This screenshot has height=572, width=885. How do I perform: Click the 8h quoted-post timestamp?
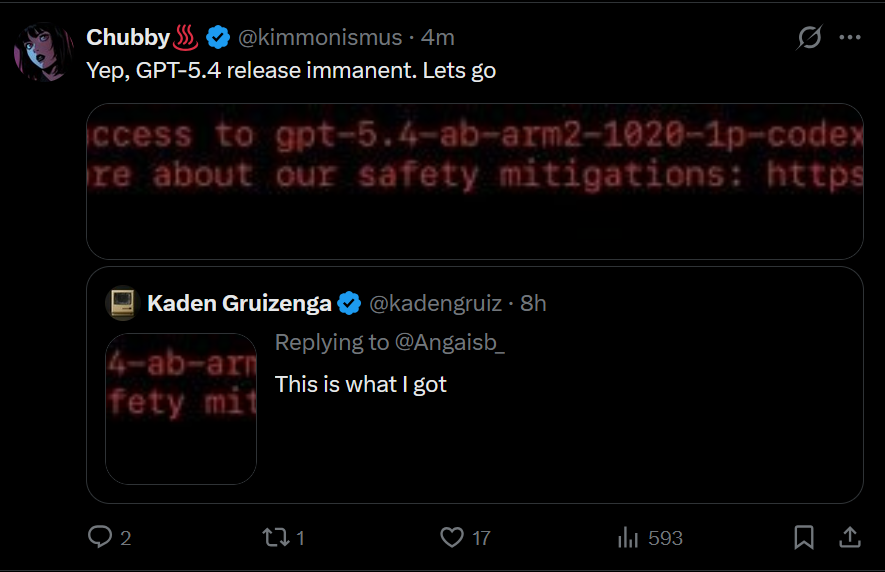tap(534, 303)
